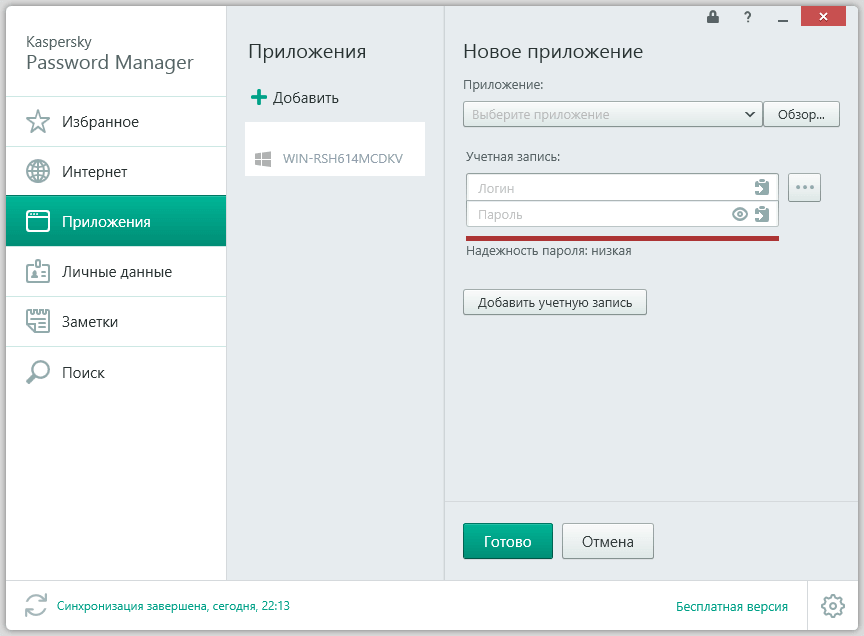Copy login to clipboard icon
Image resolution: width=864 pixels, height=636 pixels.
761,186
